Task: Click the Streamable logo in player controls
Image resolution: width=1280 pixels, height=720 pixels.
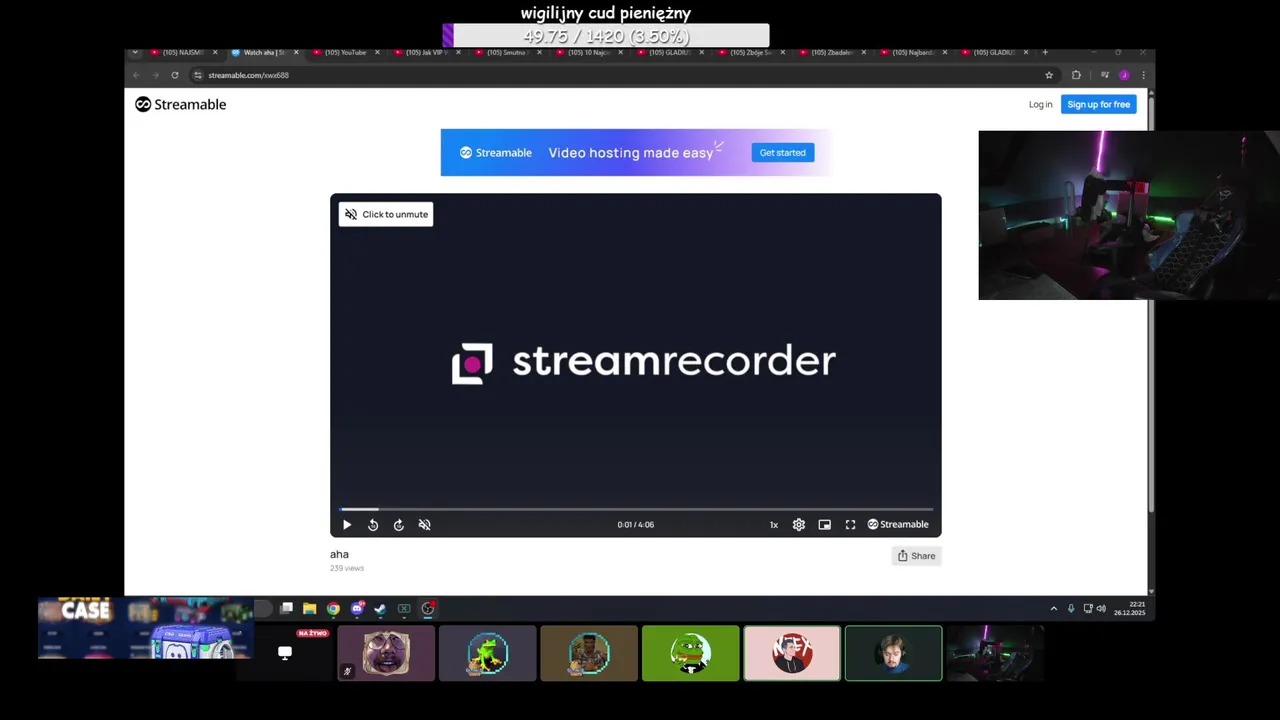Action: point(898,525)
